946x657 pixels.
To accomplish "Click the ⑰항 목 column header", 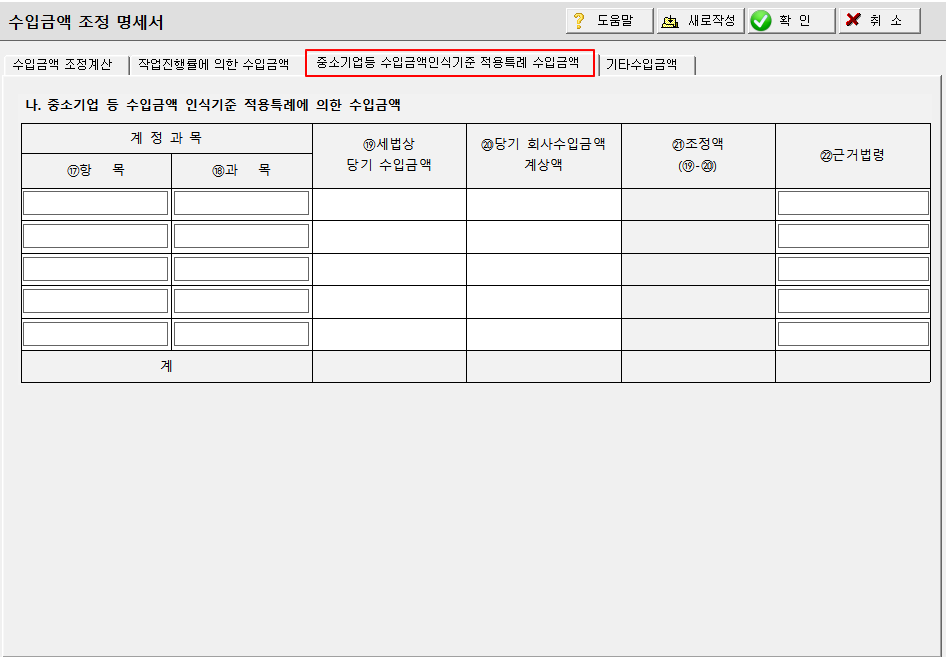I will [x=96, y=171].
